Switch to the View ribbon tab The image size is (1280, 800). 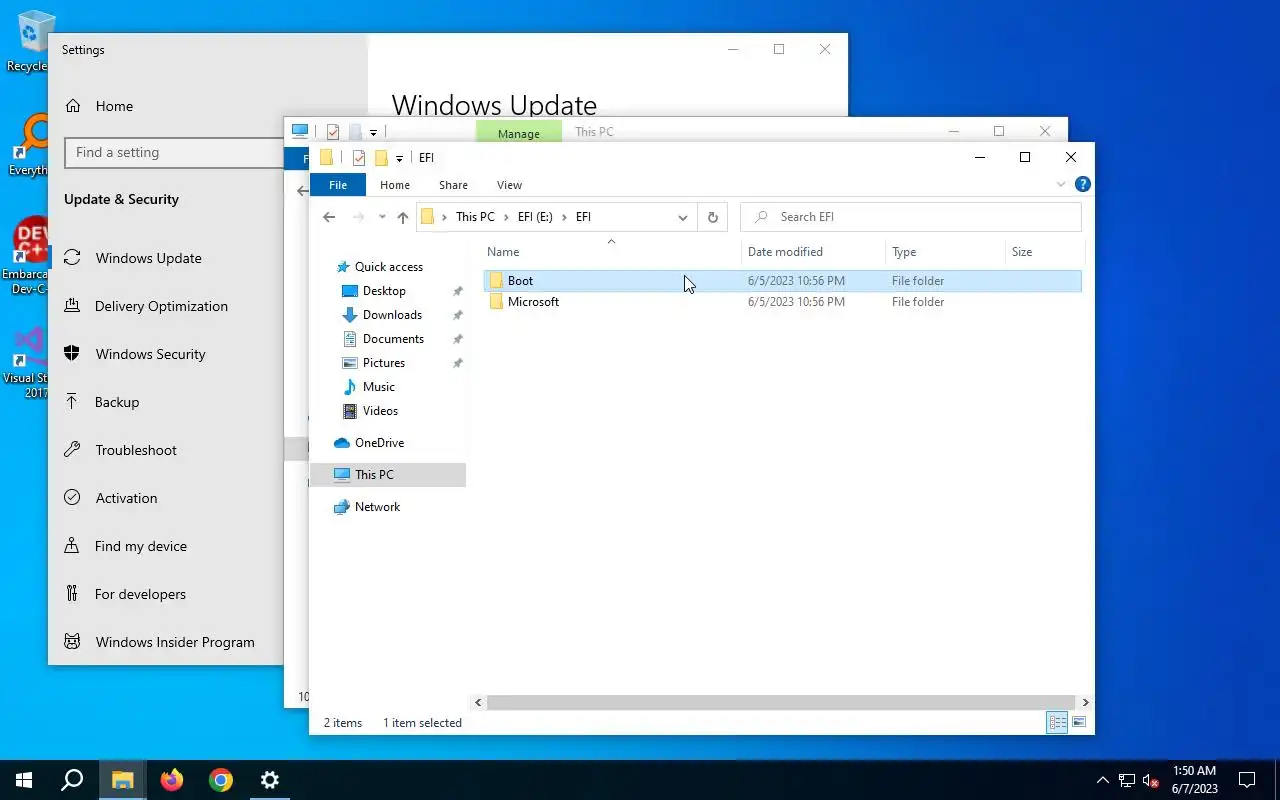click(509, 185)
